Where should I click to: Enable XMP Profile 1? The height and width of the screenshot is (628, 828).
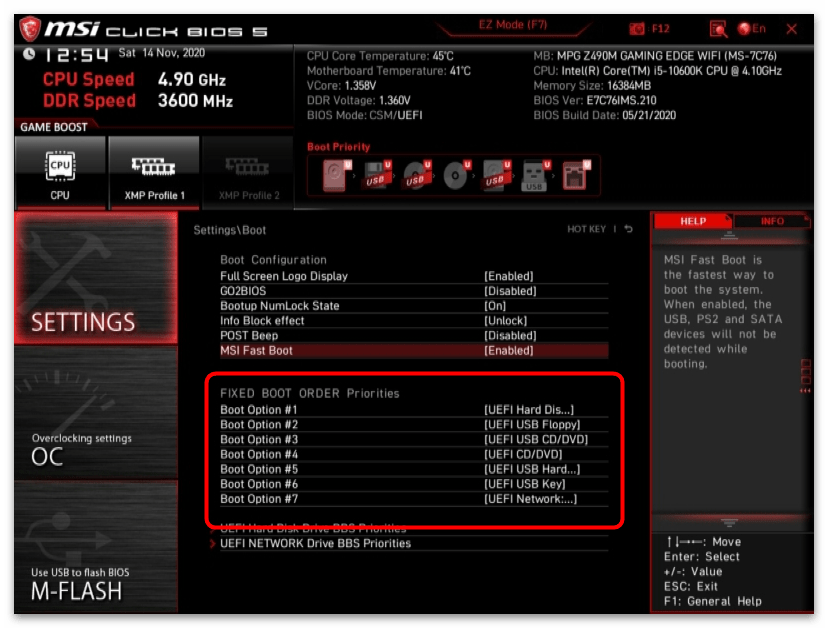pos(154,170)
